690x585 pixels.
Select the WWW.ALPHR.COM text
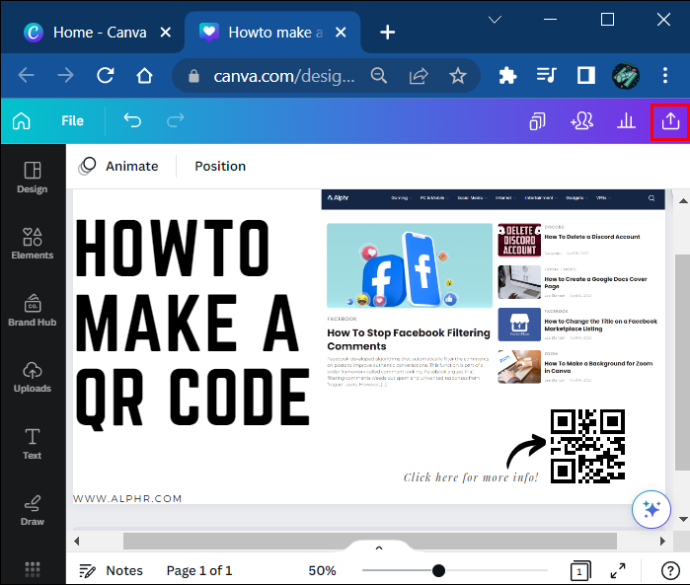(127, 498)
